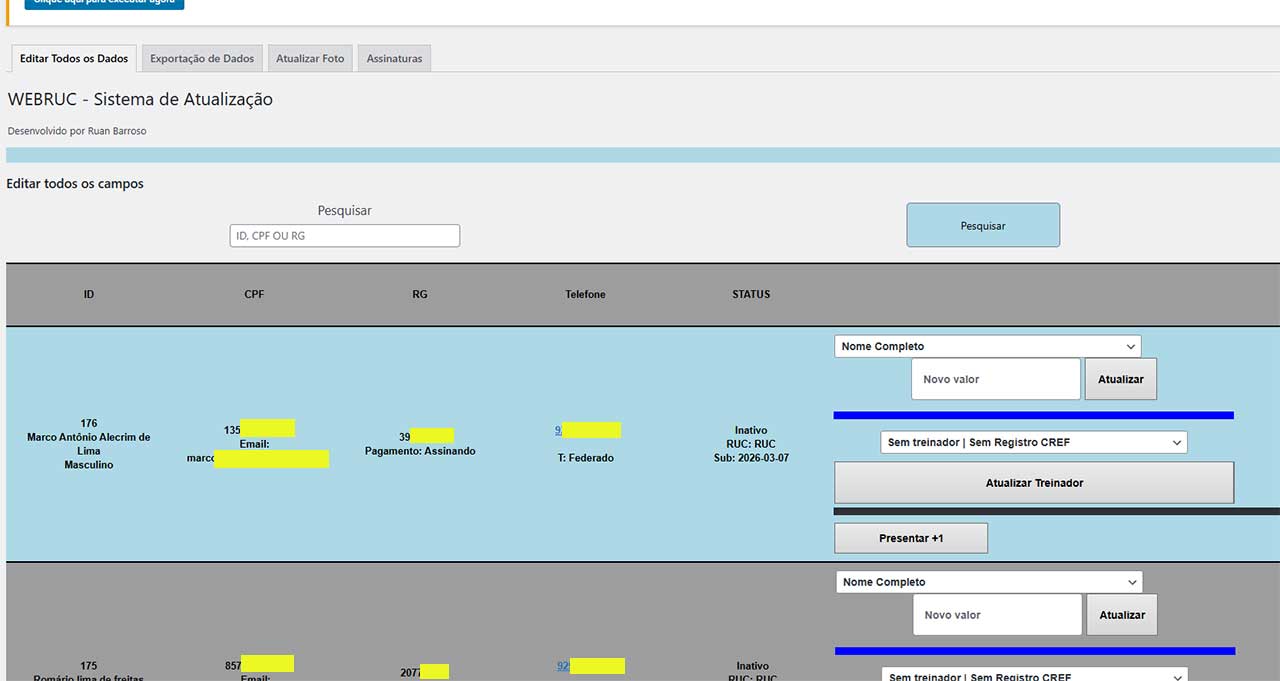Open Sem treinador dropdown in Romário's row
Viewport: 1280px width, 681px height.
(1034, 675)
